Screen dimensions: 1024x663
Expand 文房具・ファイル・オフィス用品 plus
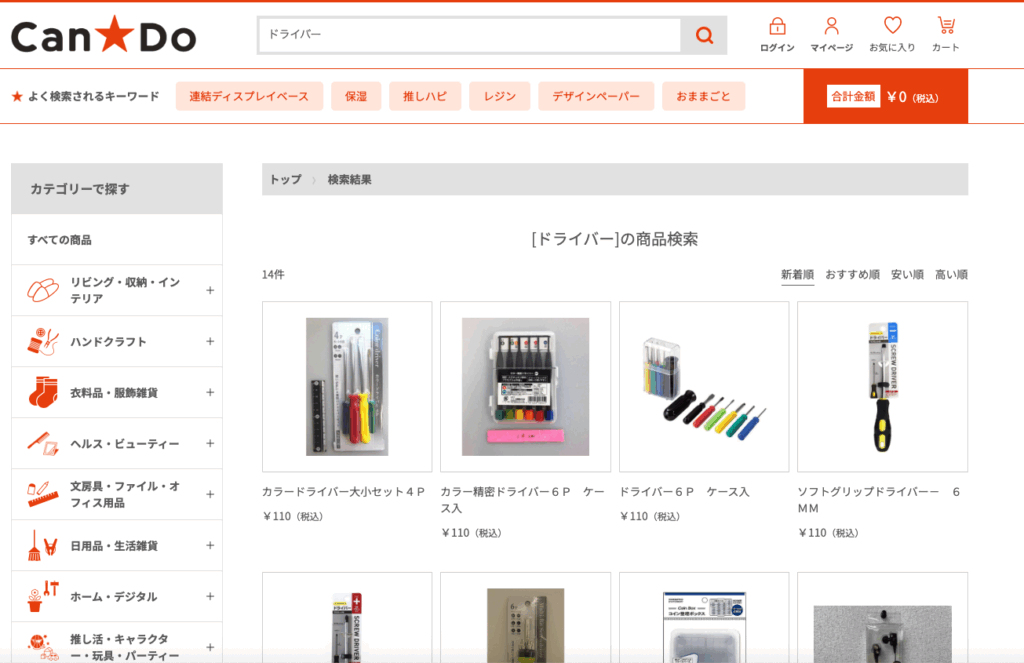210,494
